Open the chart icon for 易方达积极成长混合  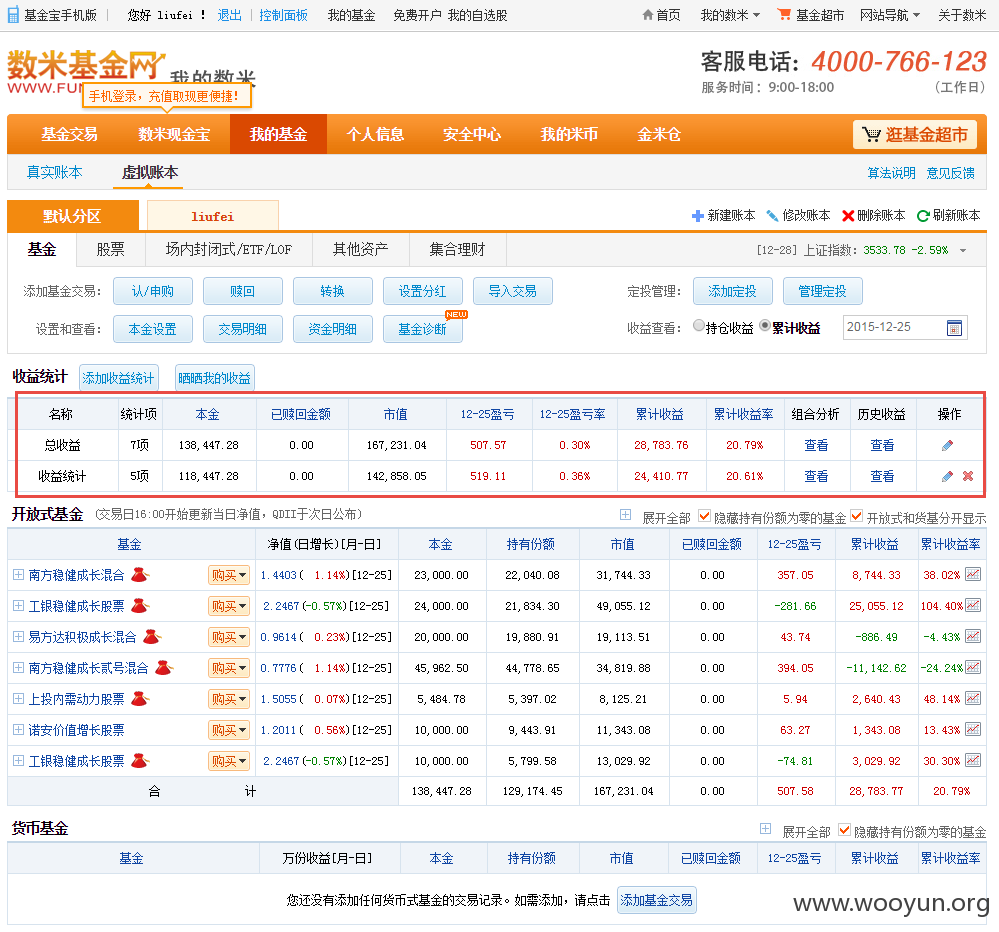point(973,636)
